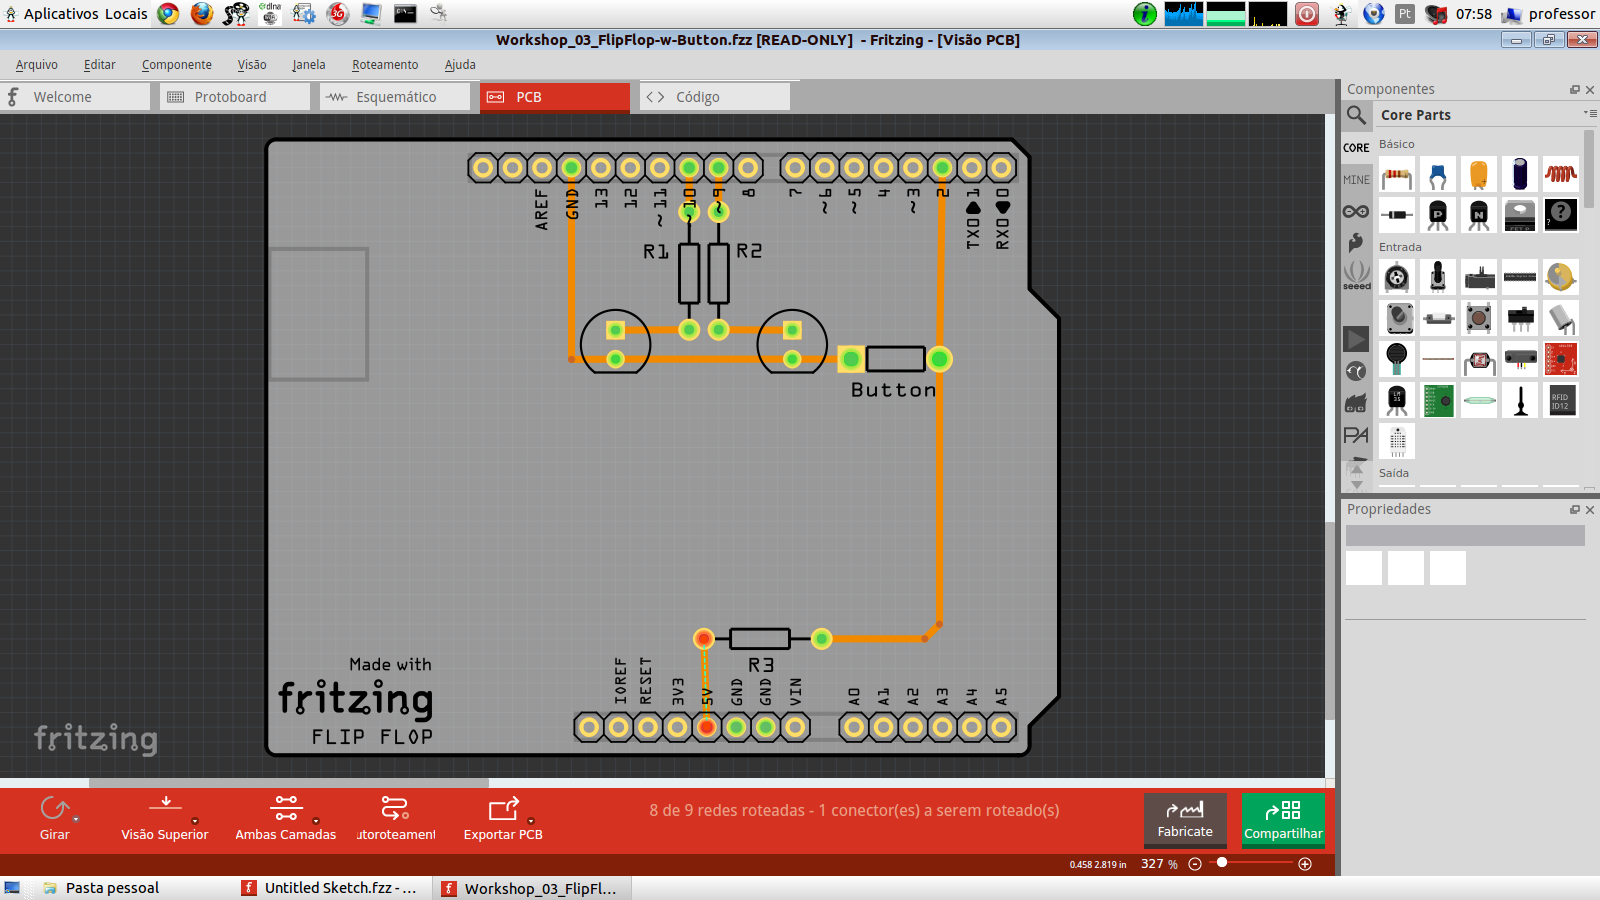Select the resistor in Básico components
The image size is (1600, 900).
[1397, 174]
